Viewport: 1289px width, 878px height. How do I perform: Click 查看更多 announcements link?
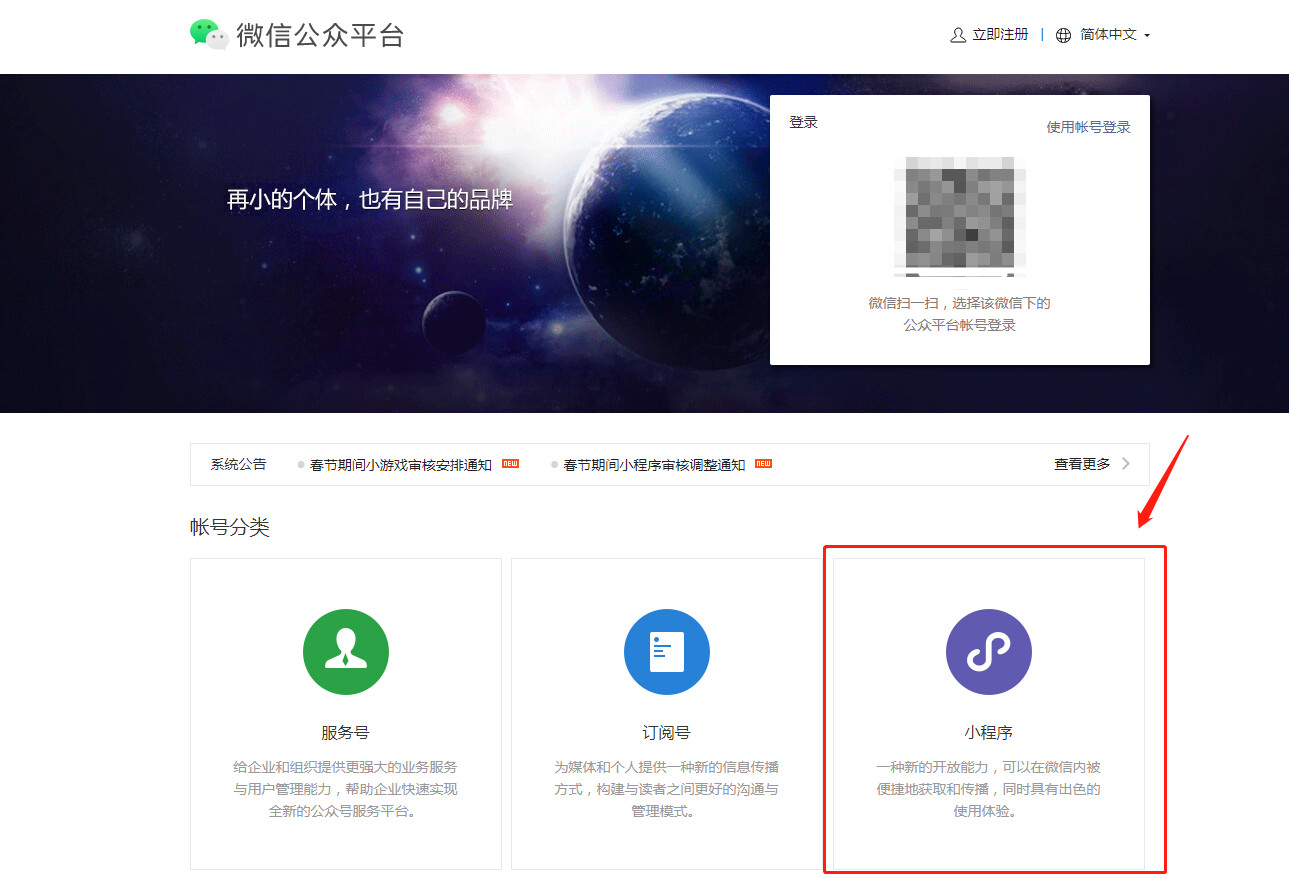(x=1082, y=464)
